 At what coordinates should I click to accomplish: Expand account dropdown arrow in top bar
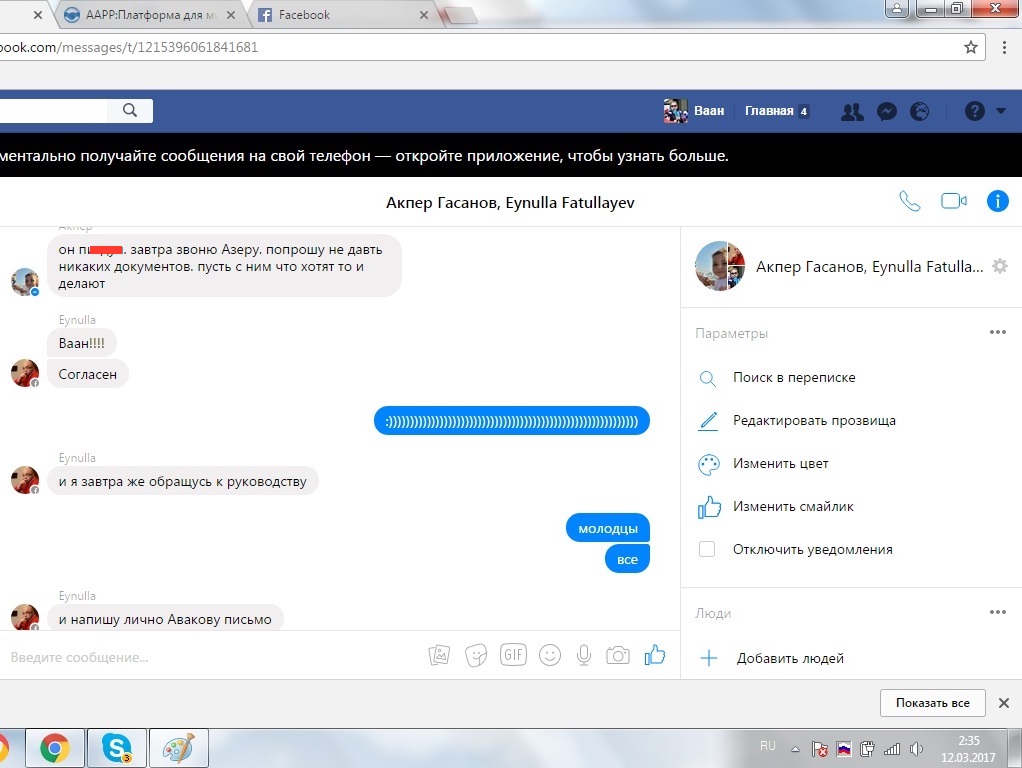1001,111
